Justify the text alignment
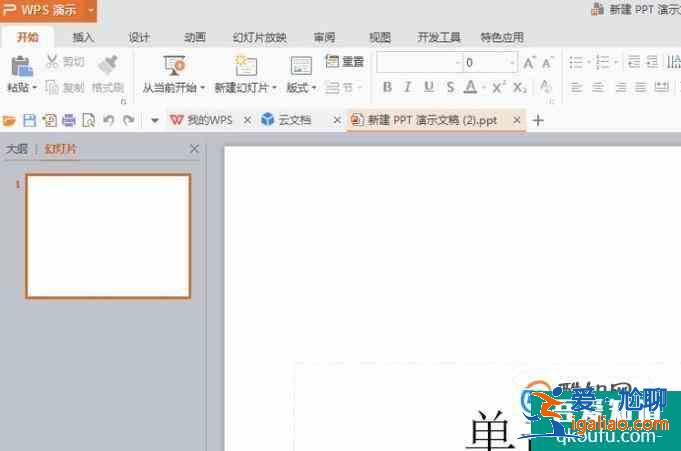The height and width of the screenshot is (451, 681). 641,87
